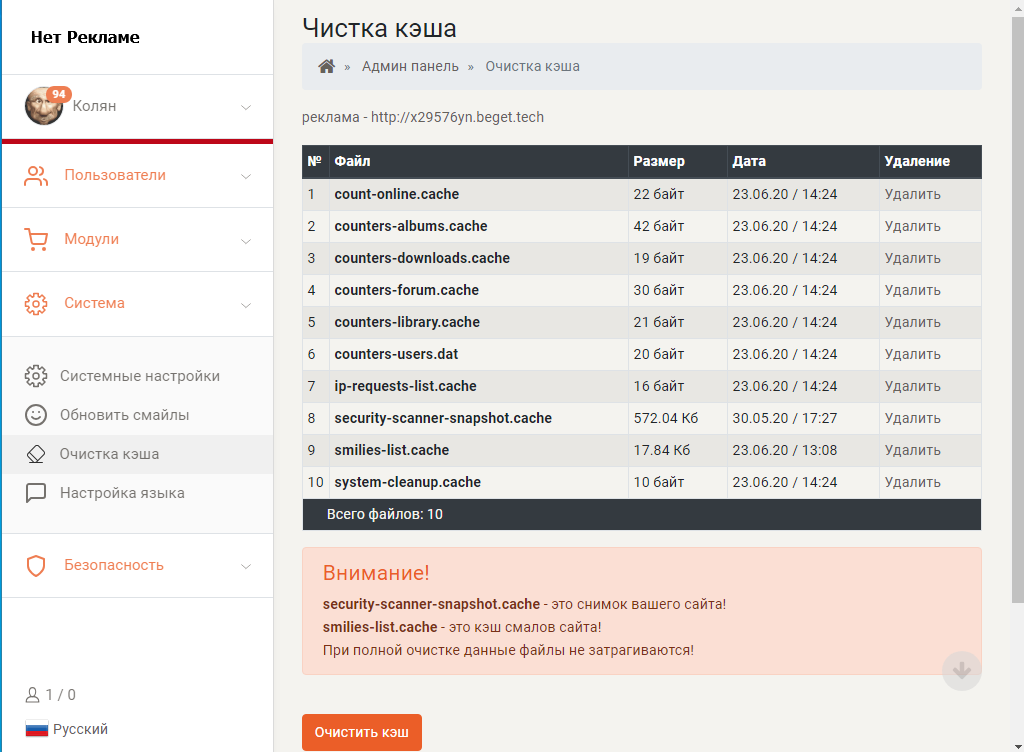Click the smiley face icon for Update smileys
The width and height of the screenshot is (1024, 752).
[36, 415]
